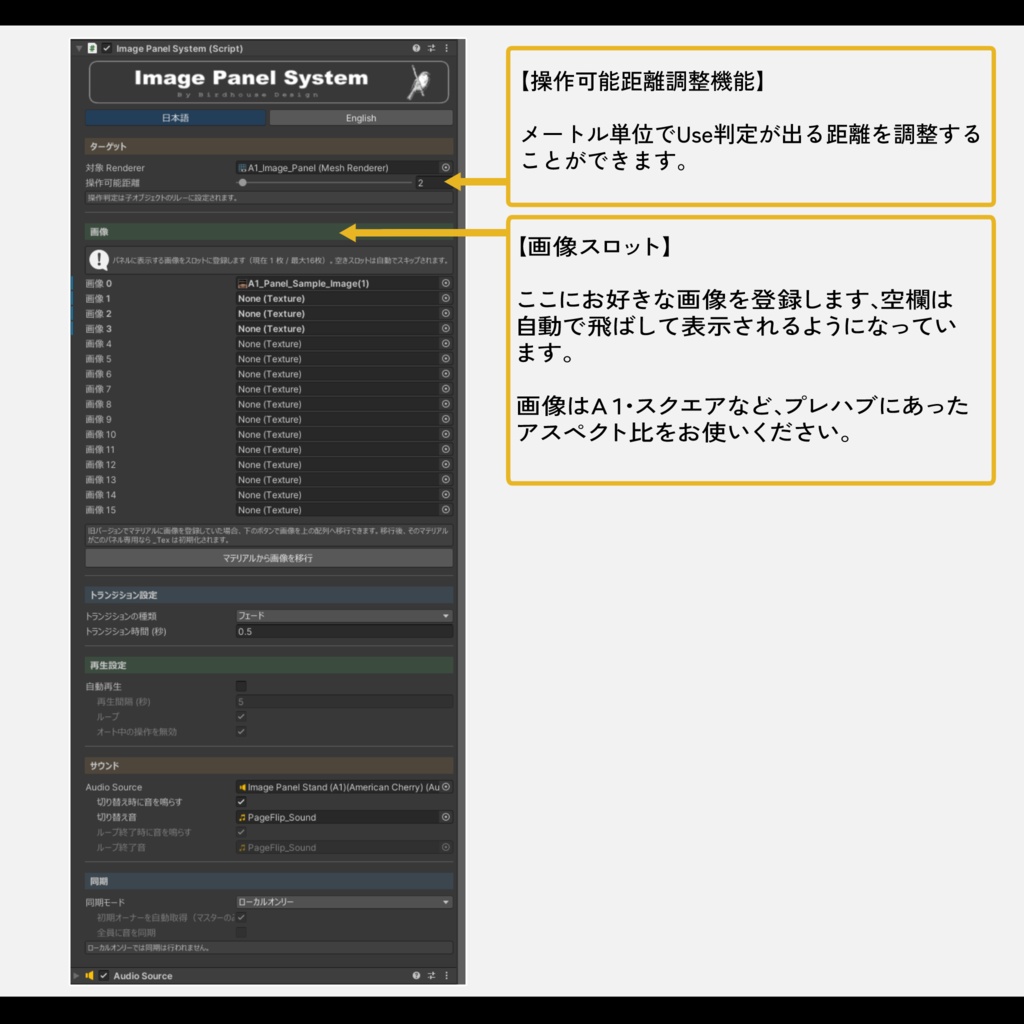Toggle the ループ checkbox

point(241,716)
